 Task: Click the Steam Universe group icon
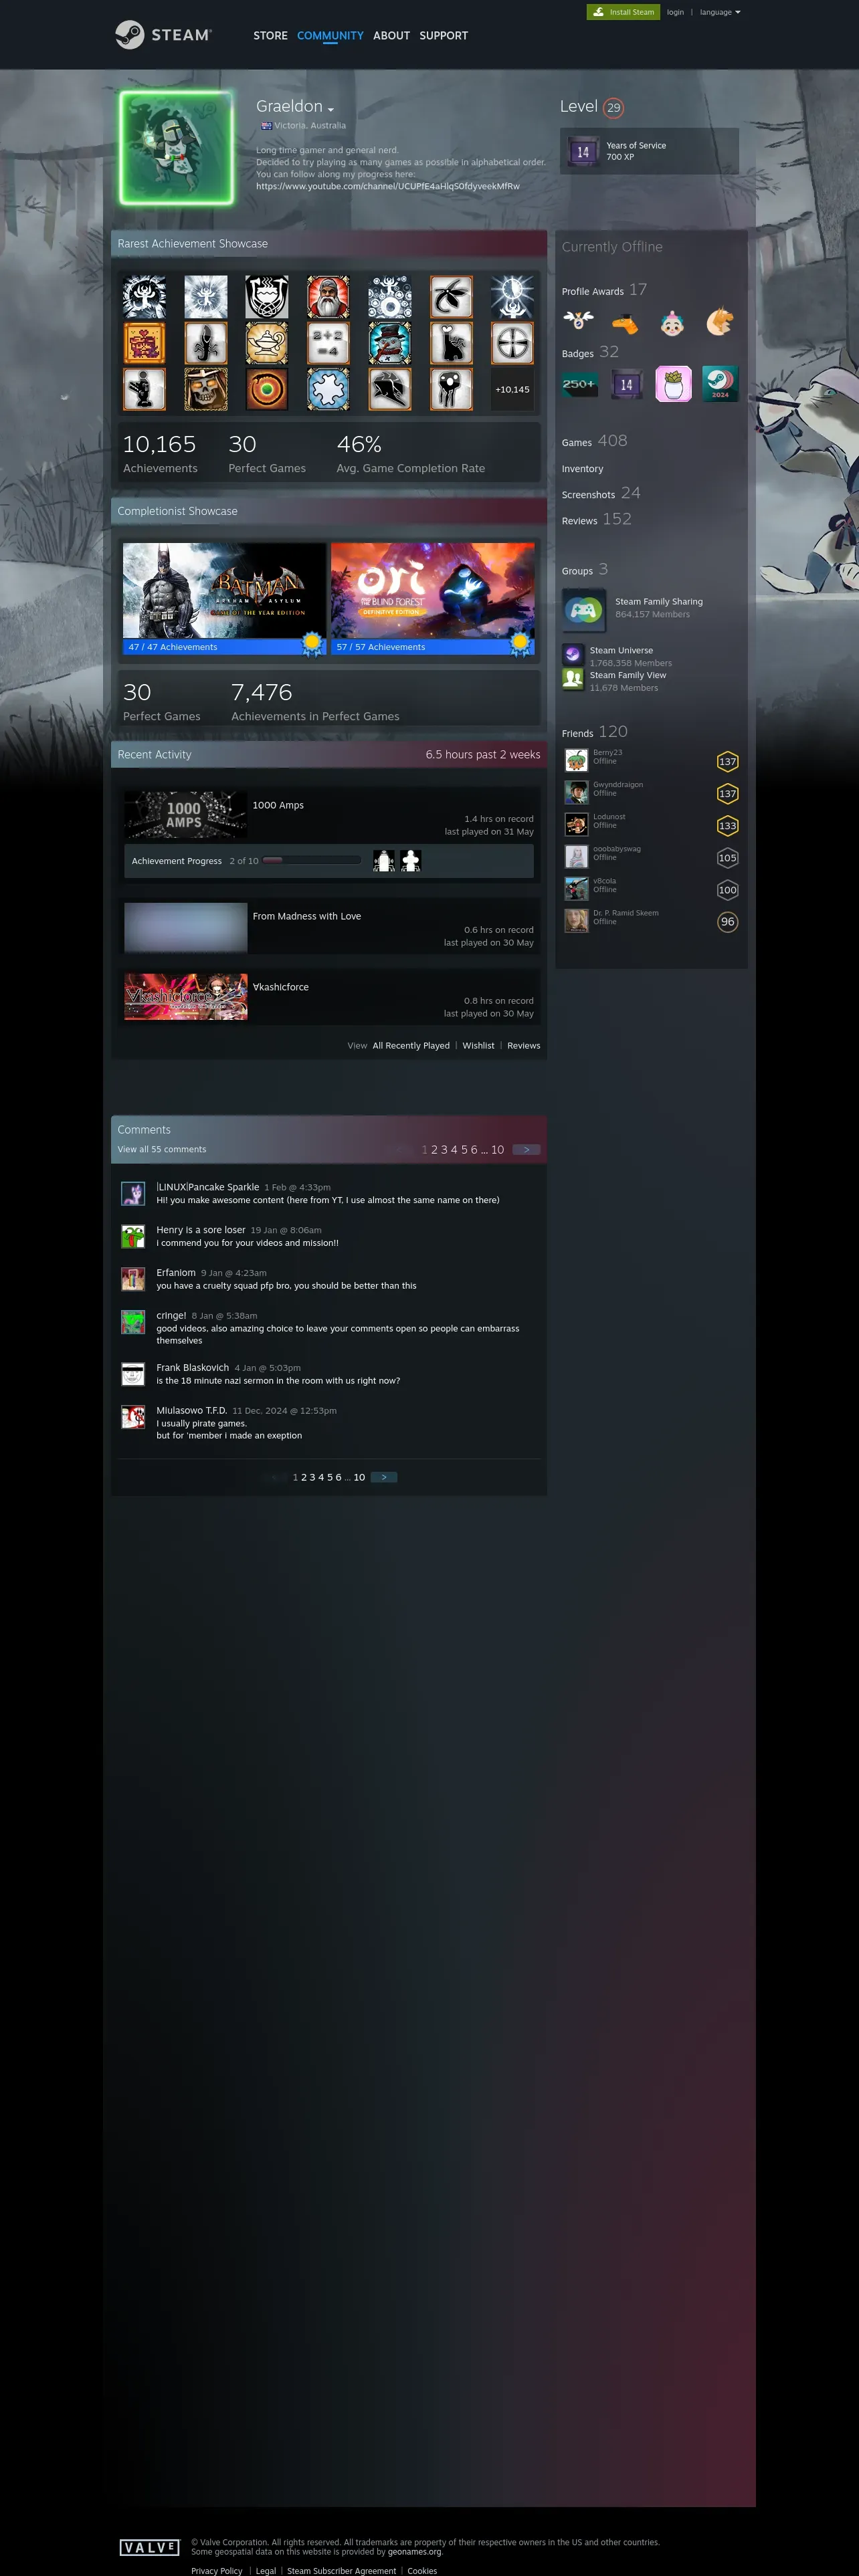click(x=573, y=655)
